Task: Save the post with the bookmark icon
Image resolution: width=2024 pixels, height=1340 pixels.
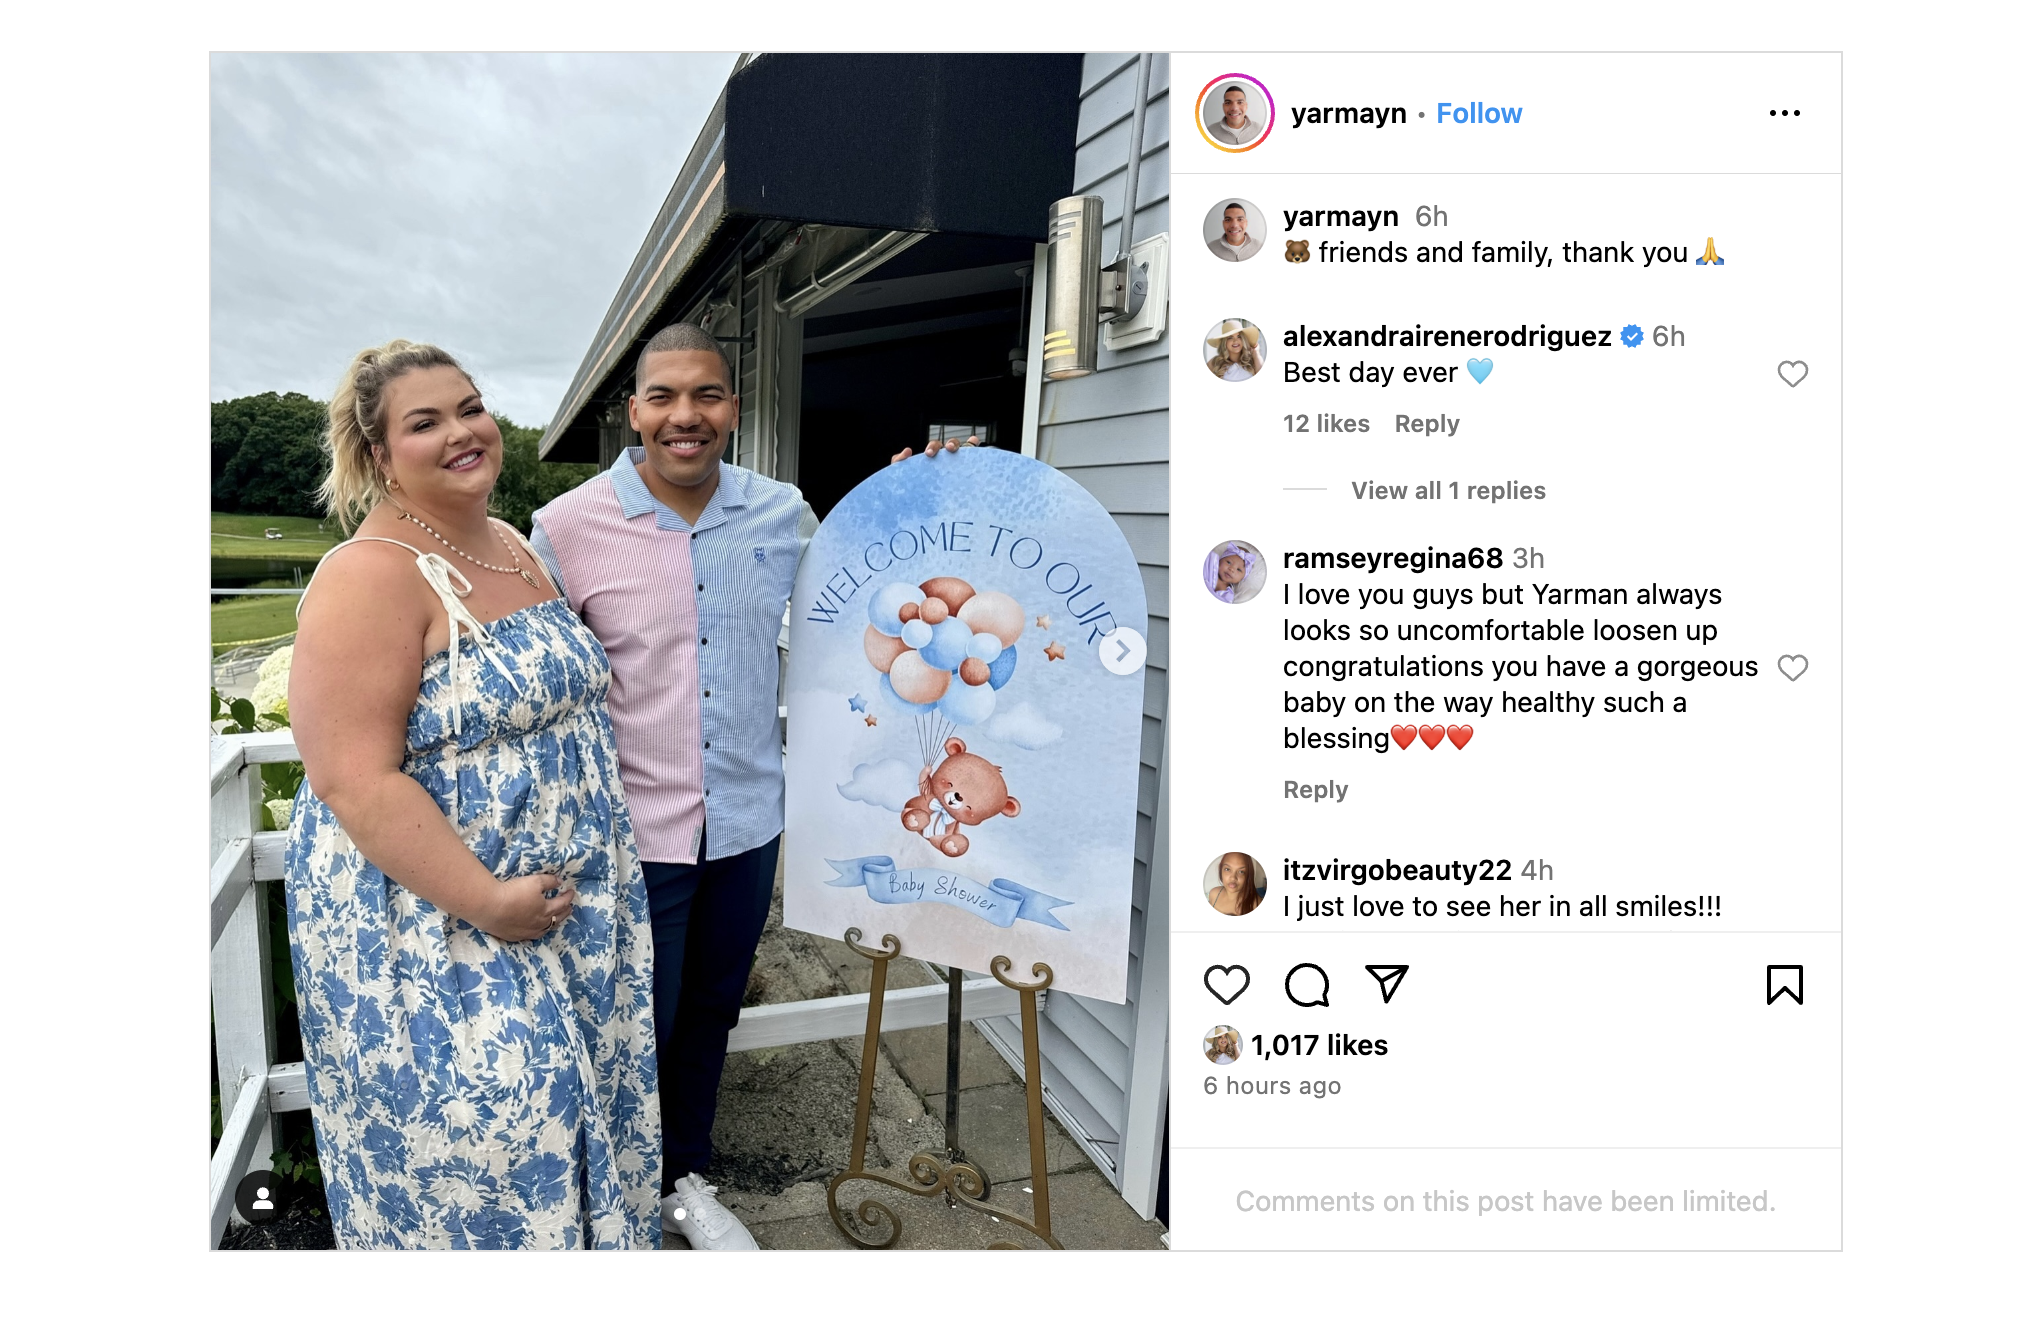Action: pos(1784,985)
